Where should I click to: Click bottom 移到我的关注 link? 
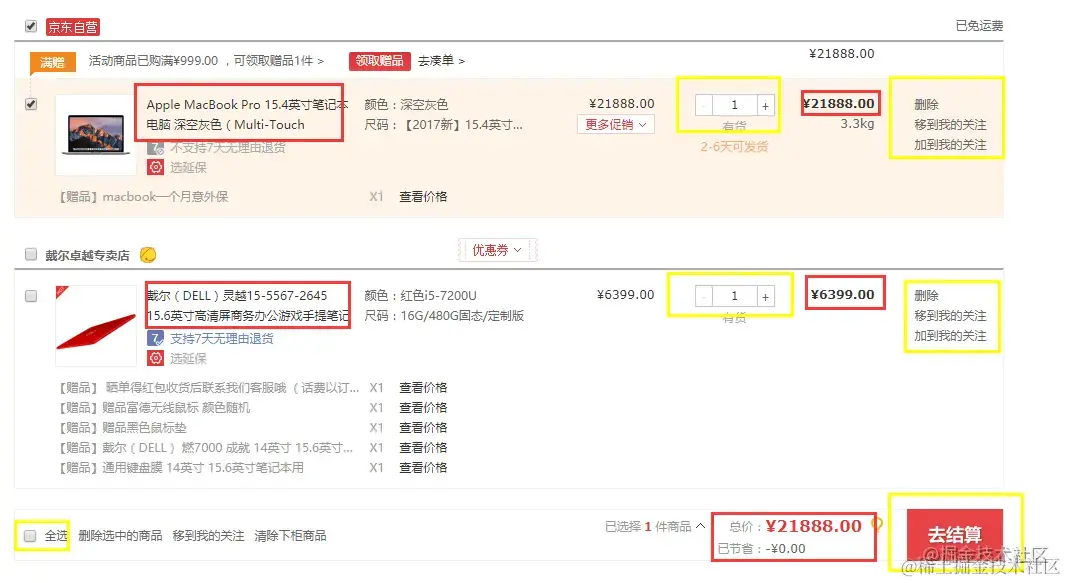[x=208, y=536]
